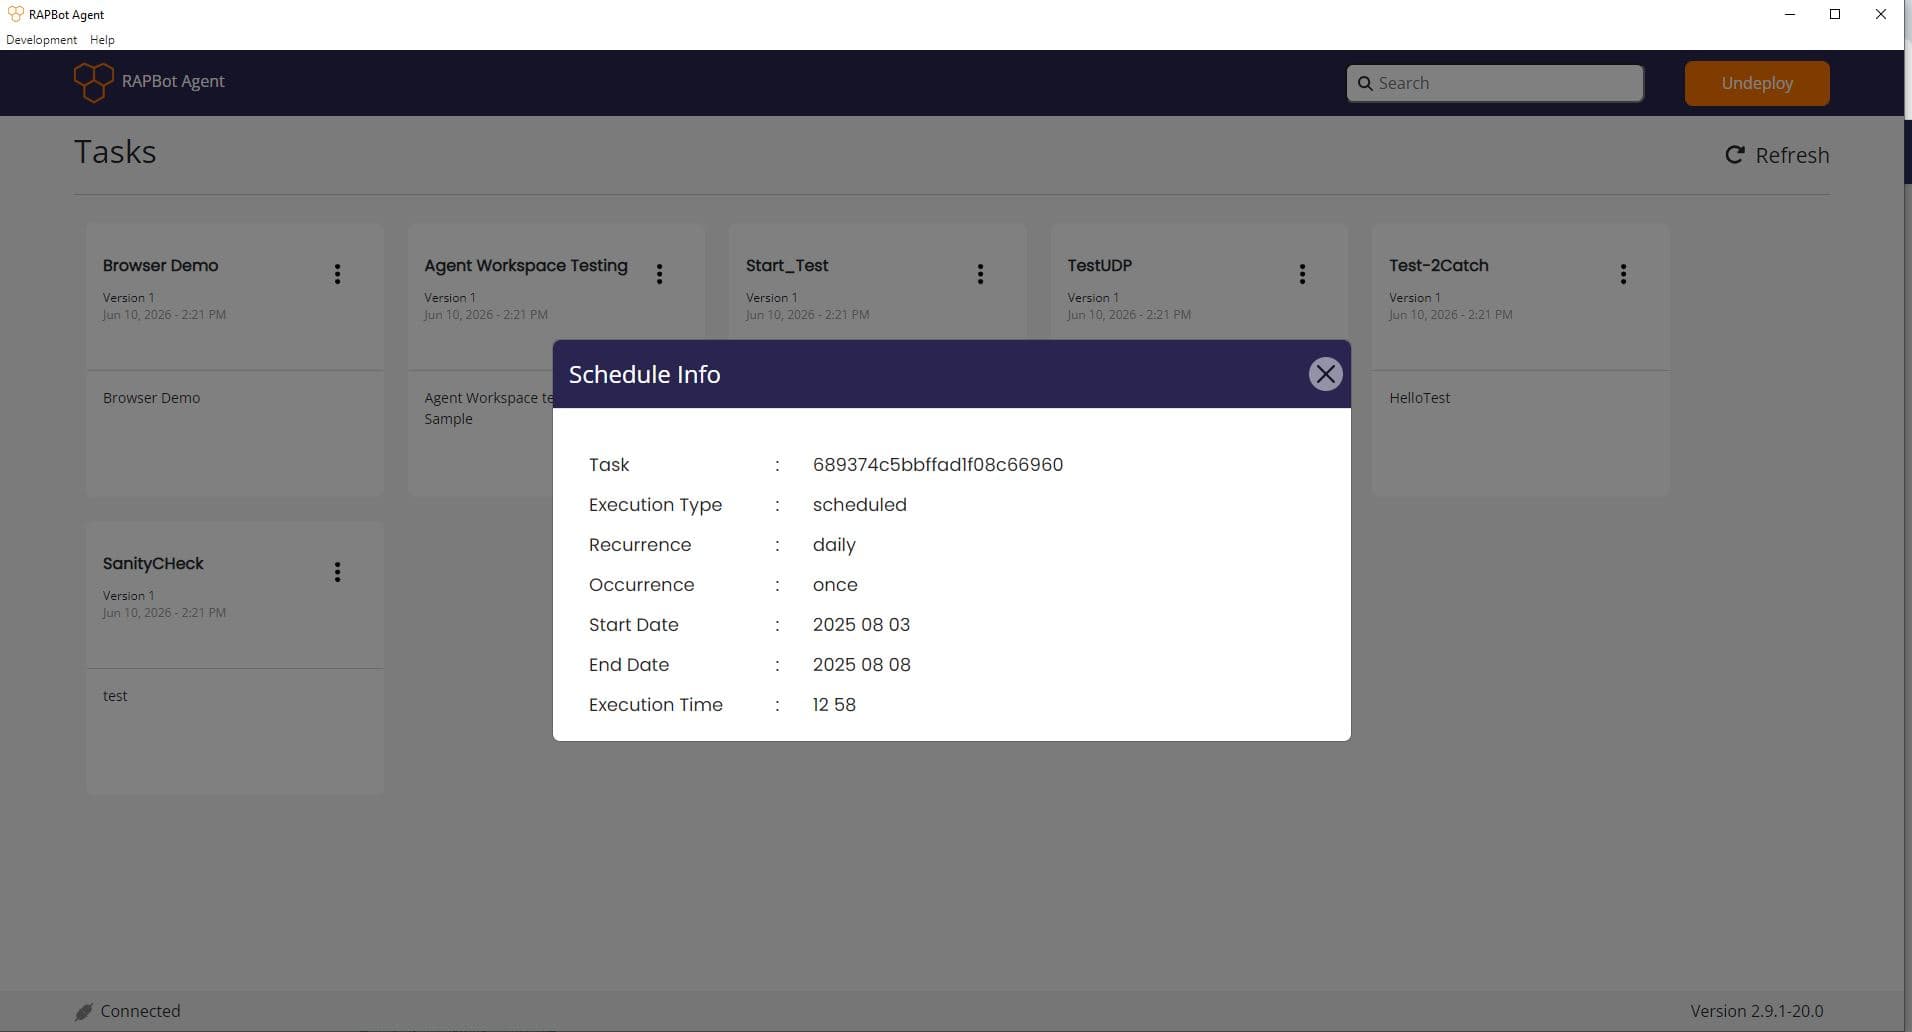1912x1032 pixels.
Task: Click the Execution Time label
Action: [x=655, y=705]
